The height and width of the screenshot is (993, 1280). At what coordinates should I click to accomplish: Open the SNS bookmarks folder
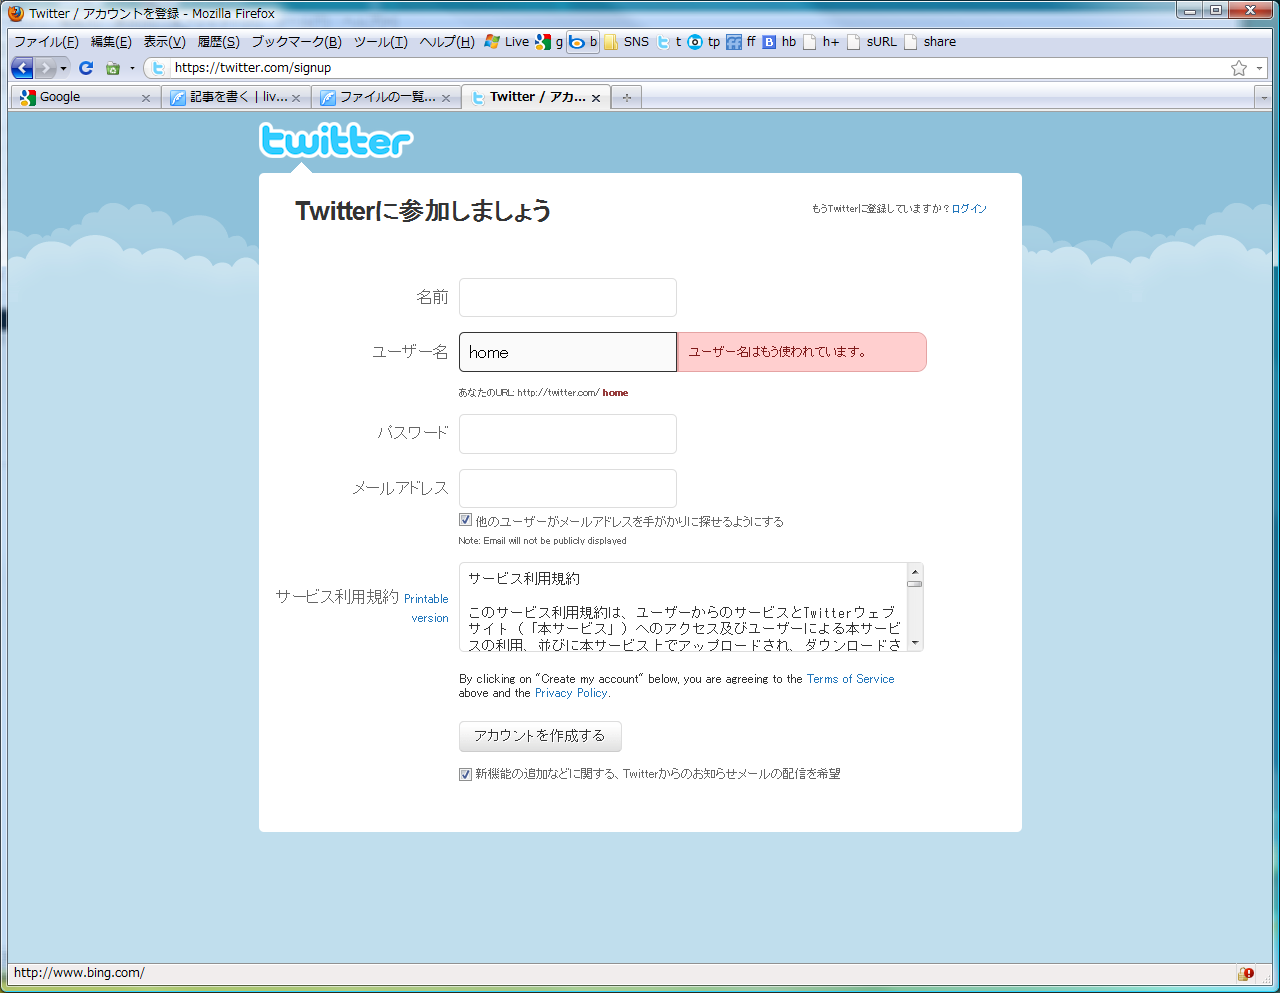tap(626, 42)
